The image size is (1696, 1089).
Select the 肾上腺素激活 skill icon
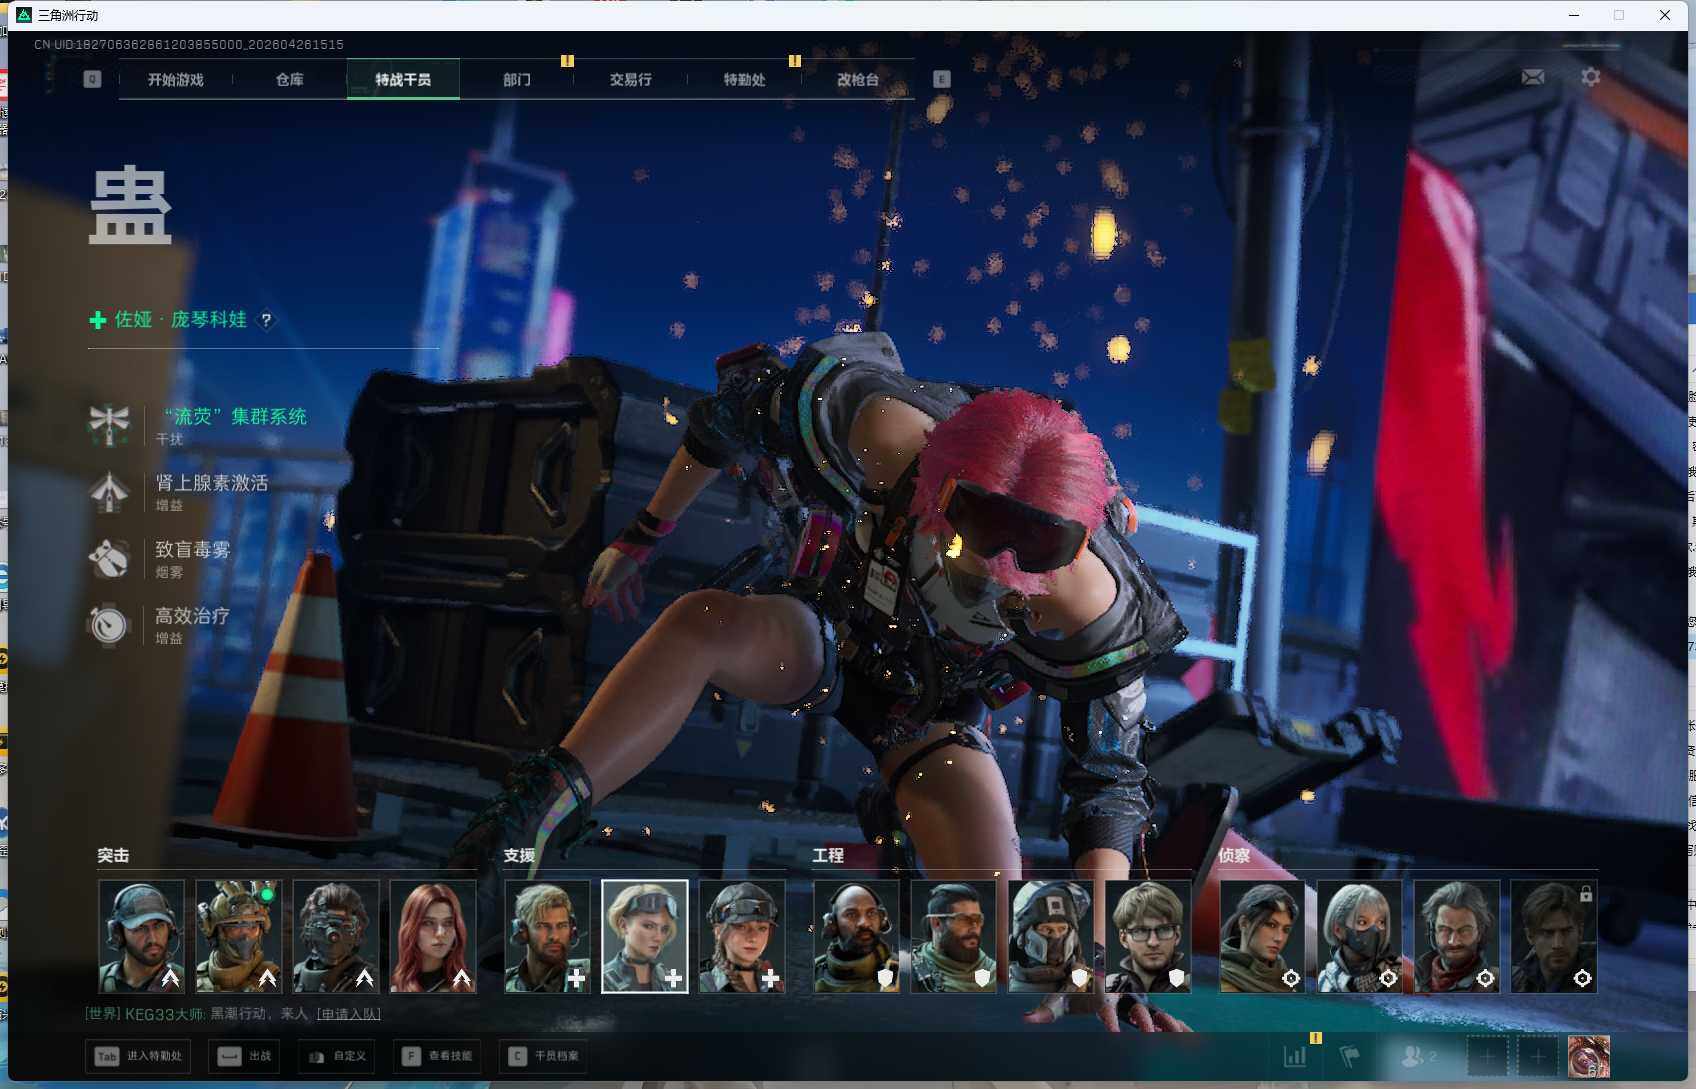(x=109, y=491)
